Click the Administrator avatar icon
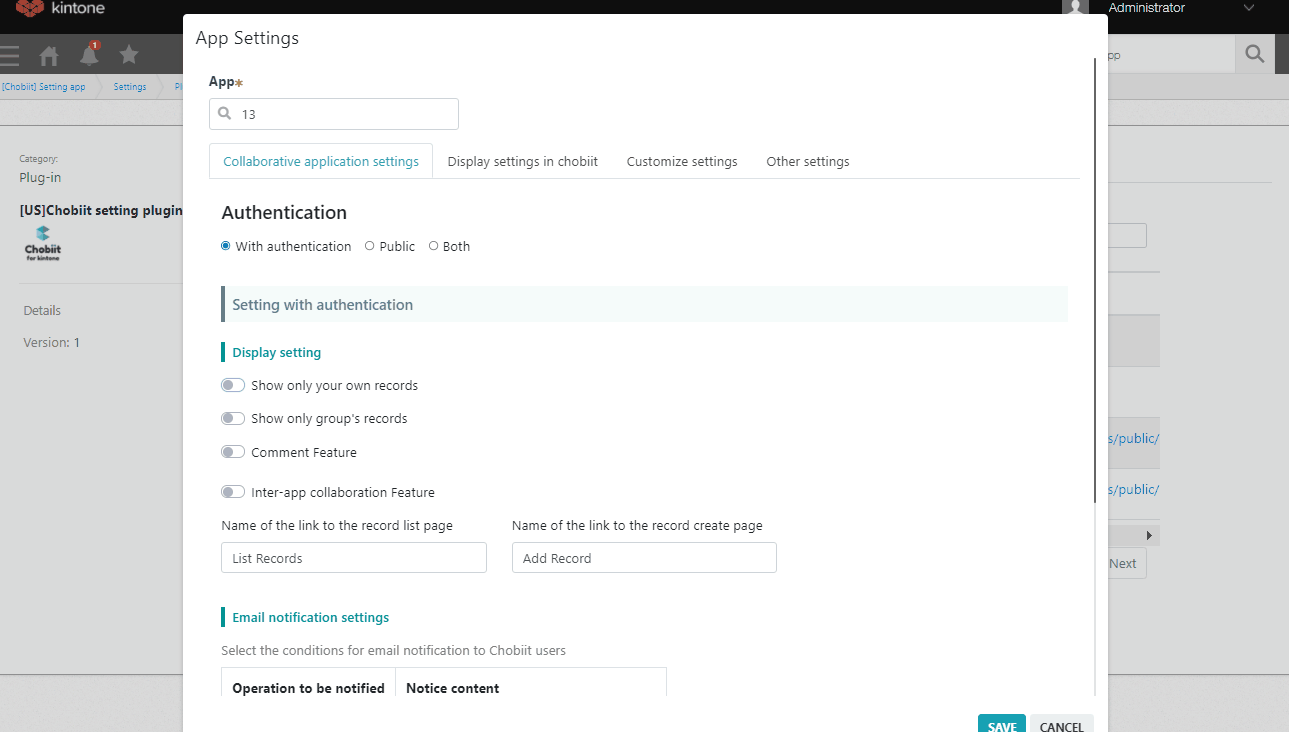Viewport: 1289px width, 732px height. (1075, 7)
